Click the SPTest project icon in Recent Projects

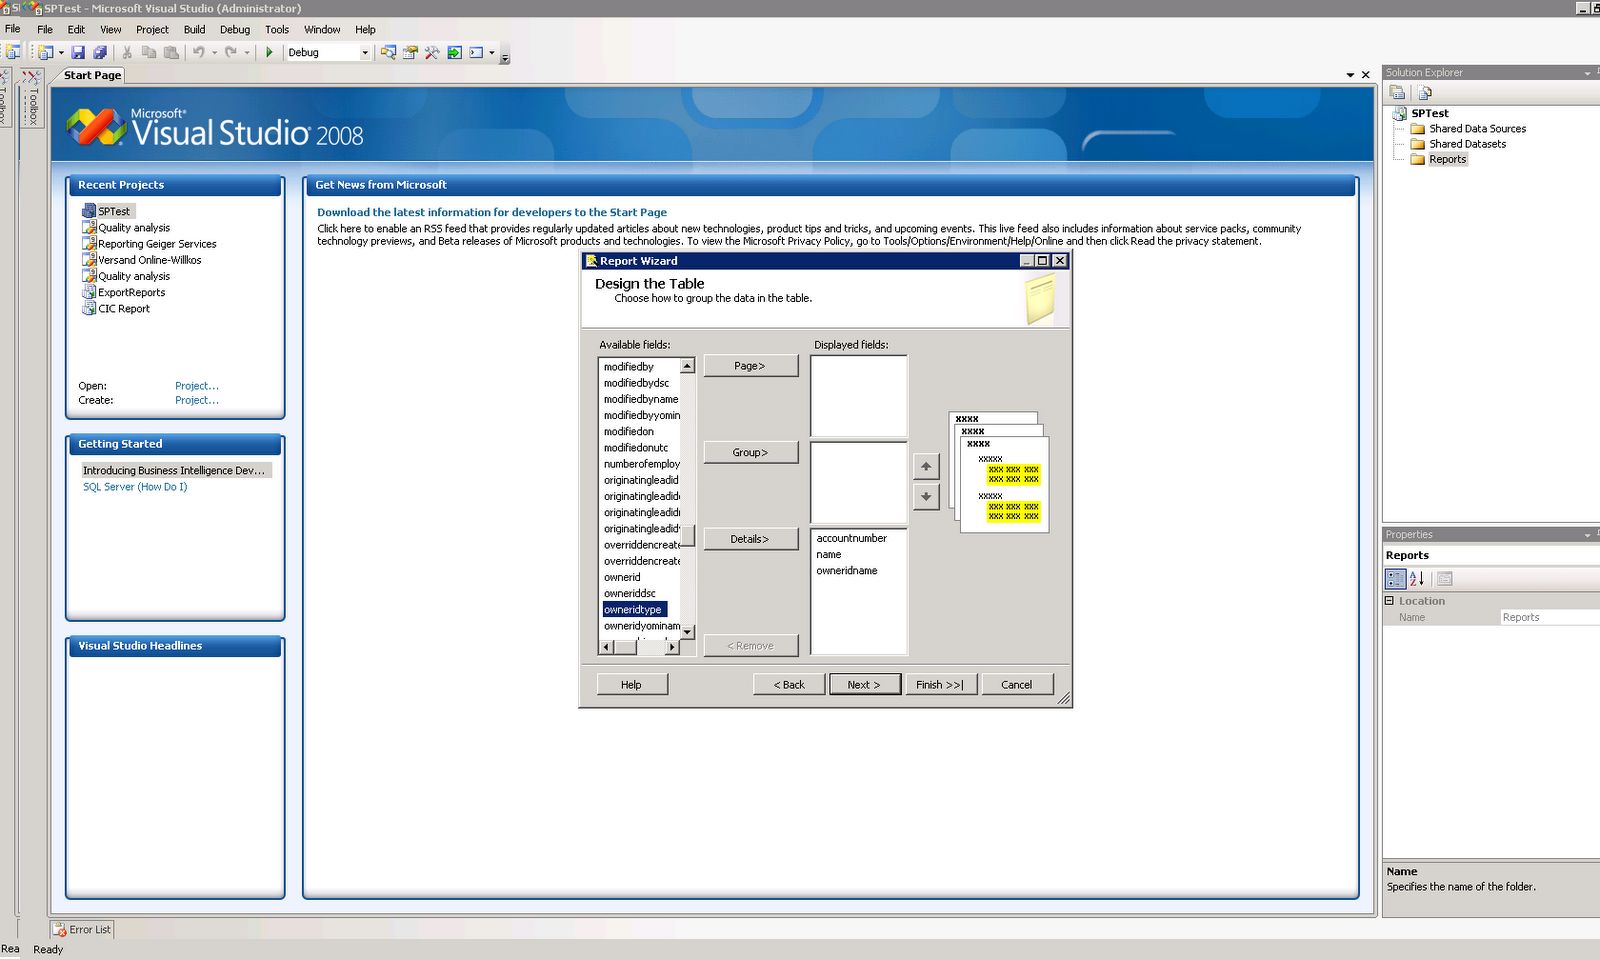[89, 211]
